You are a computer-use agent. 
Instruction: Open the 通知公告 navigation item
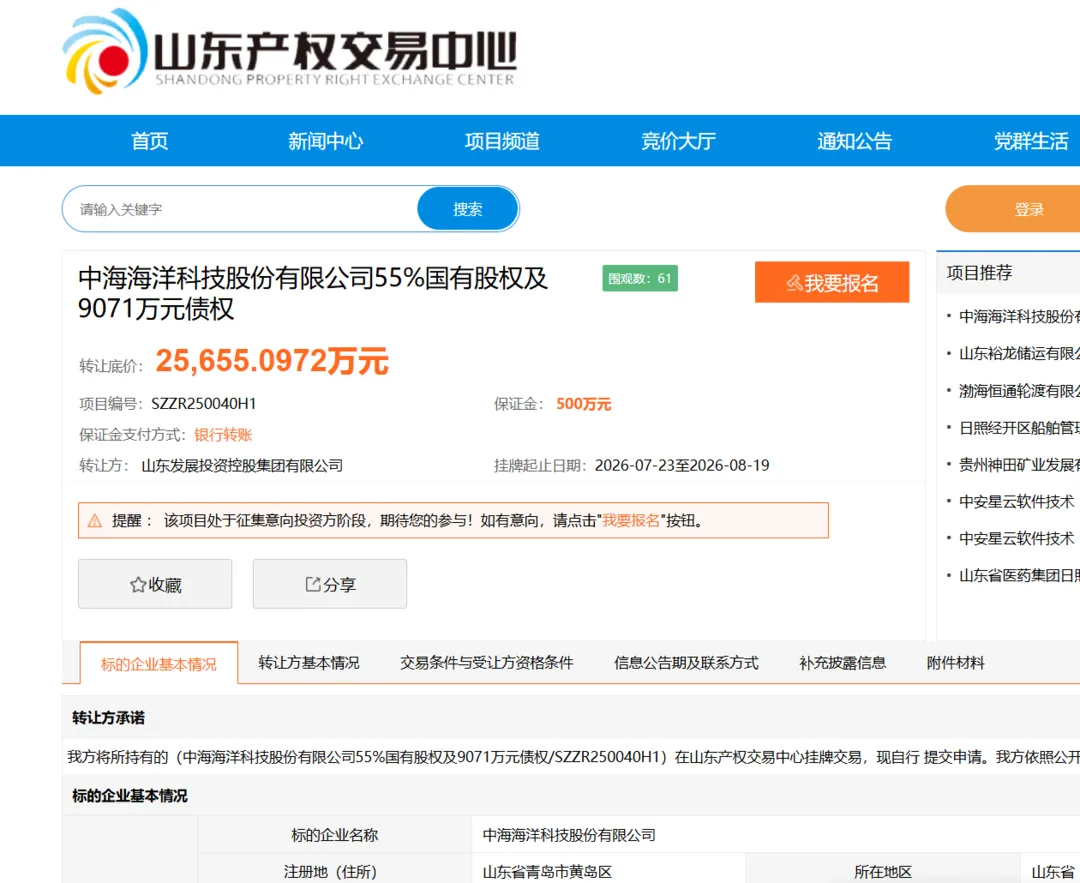[x=855, y=141]
